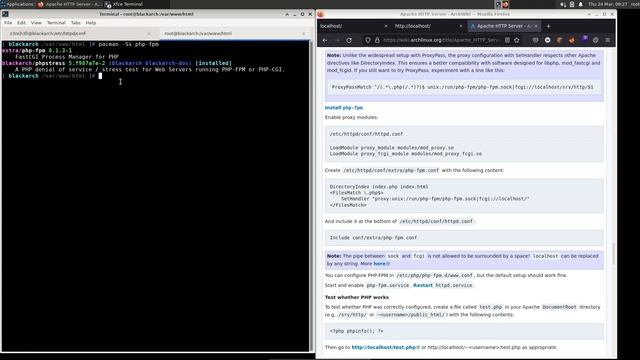Open the terminal View menu
The width and height of the screenshot is (640, 360).
point(36,23)
